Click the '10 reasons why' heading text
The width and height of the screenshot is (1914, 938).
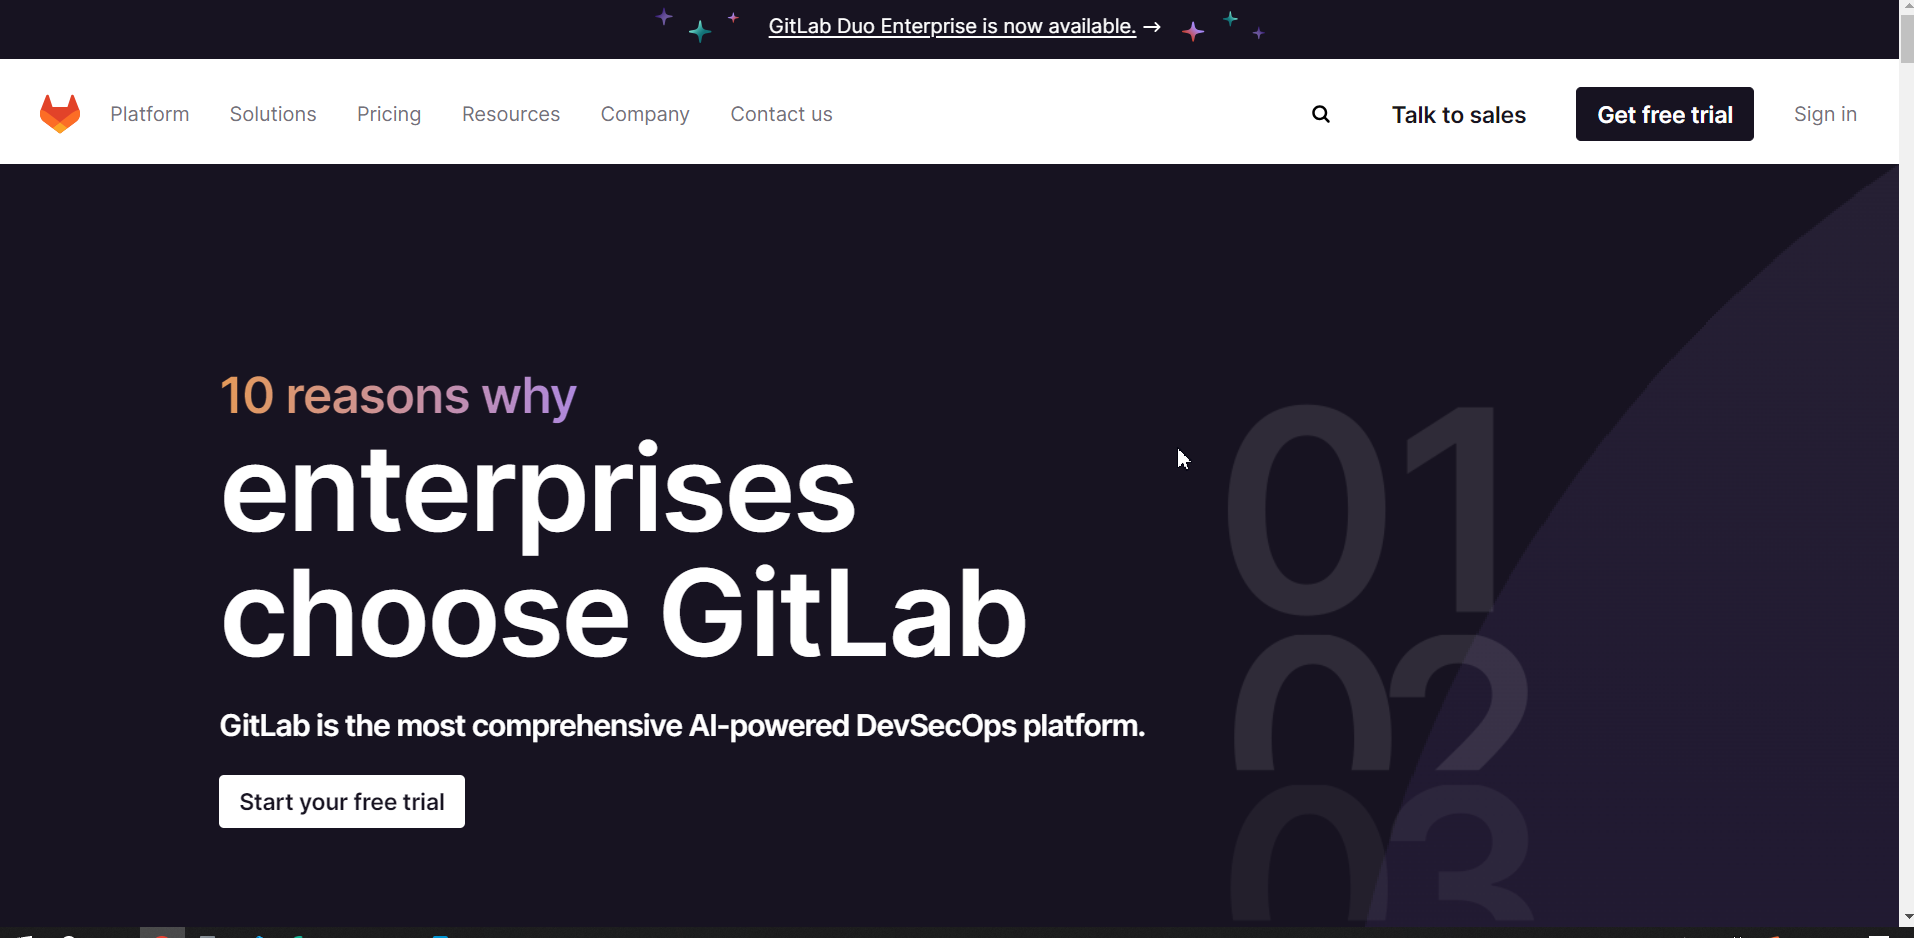(x=398, y=396)
